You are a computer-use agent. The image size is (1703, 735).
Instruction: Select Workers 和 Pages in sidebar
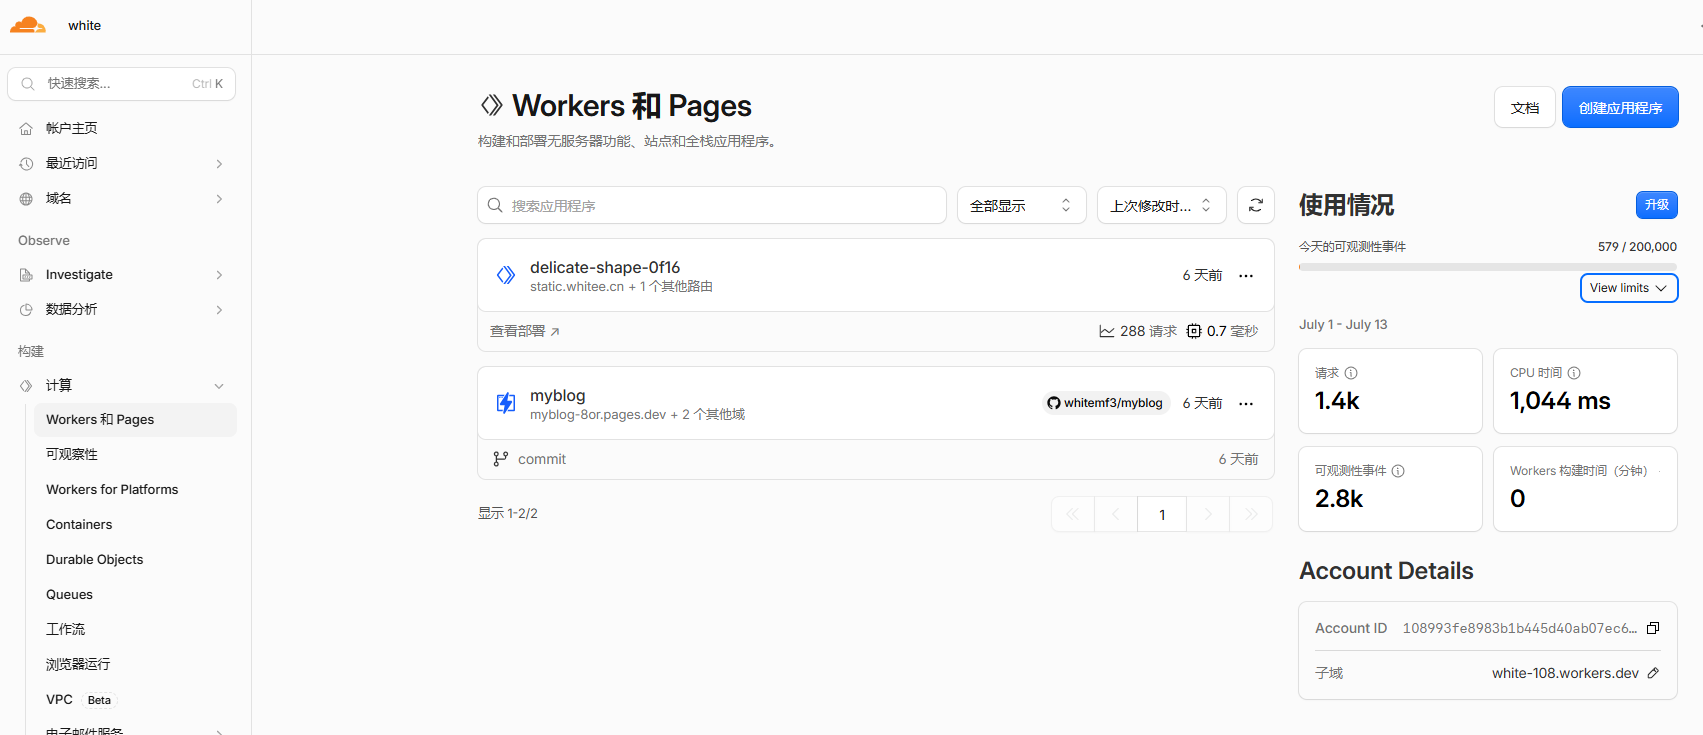135,420
